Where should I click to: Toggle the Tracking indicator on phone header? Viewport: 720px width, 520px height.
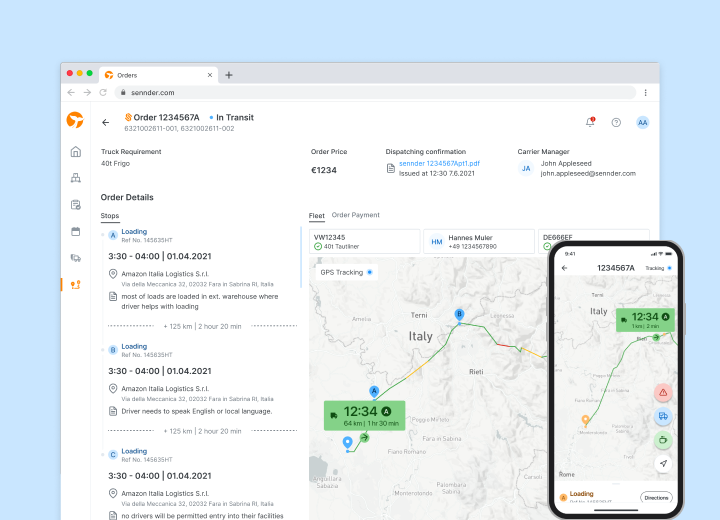point(669,268)
